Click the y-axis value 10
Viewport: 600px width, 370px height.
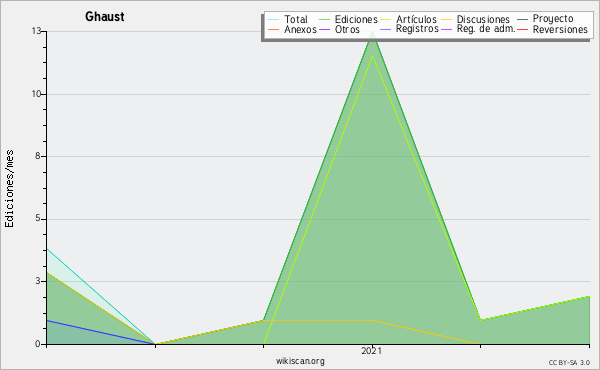coord(36,94)
